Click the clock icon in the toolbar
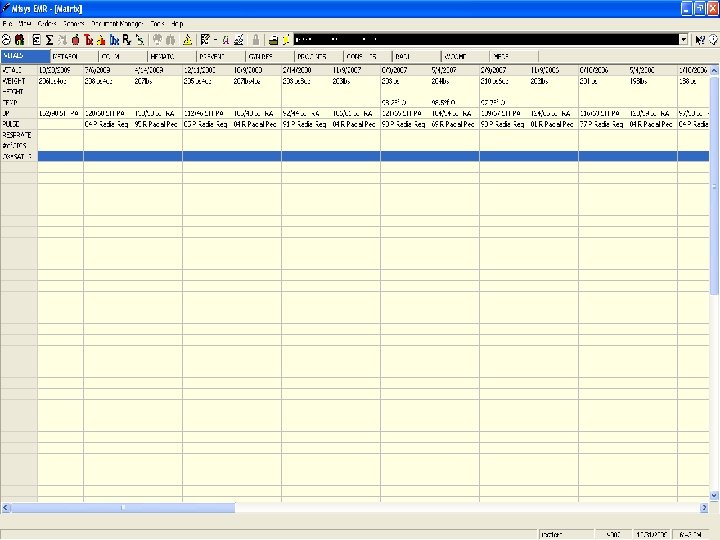 click(x=6, y=40)
